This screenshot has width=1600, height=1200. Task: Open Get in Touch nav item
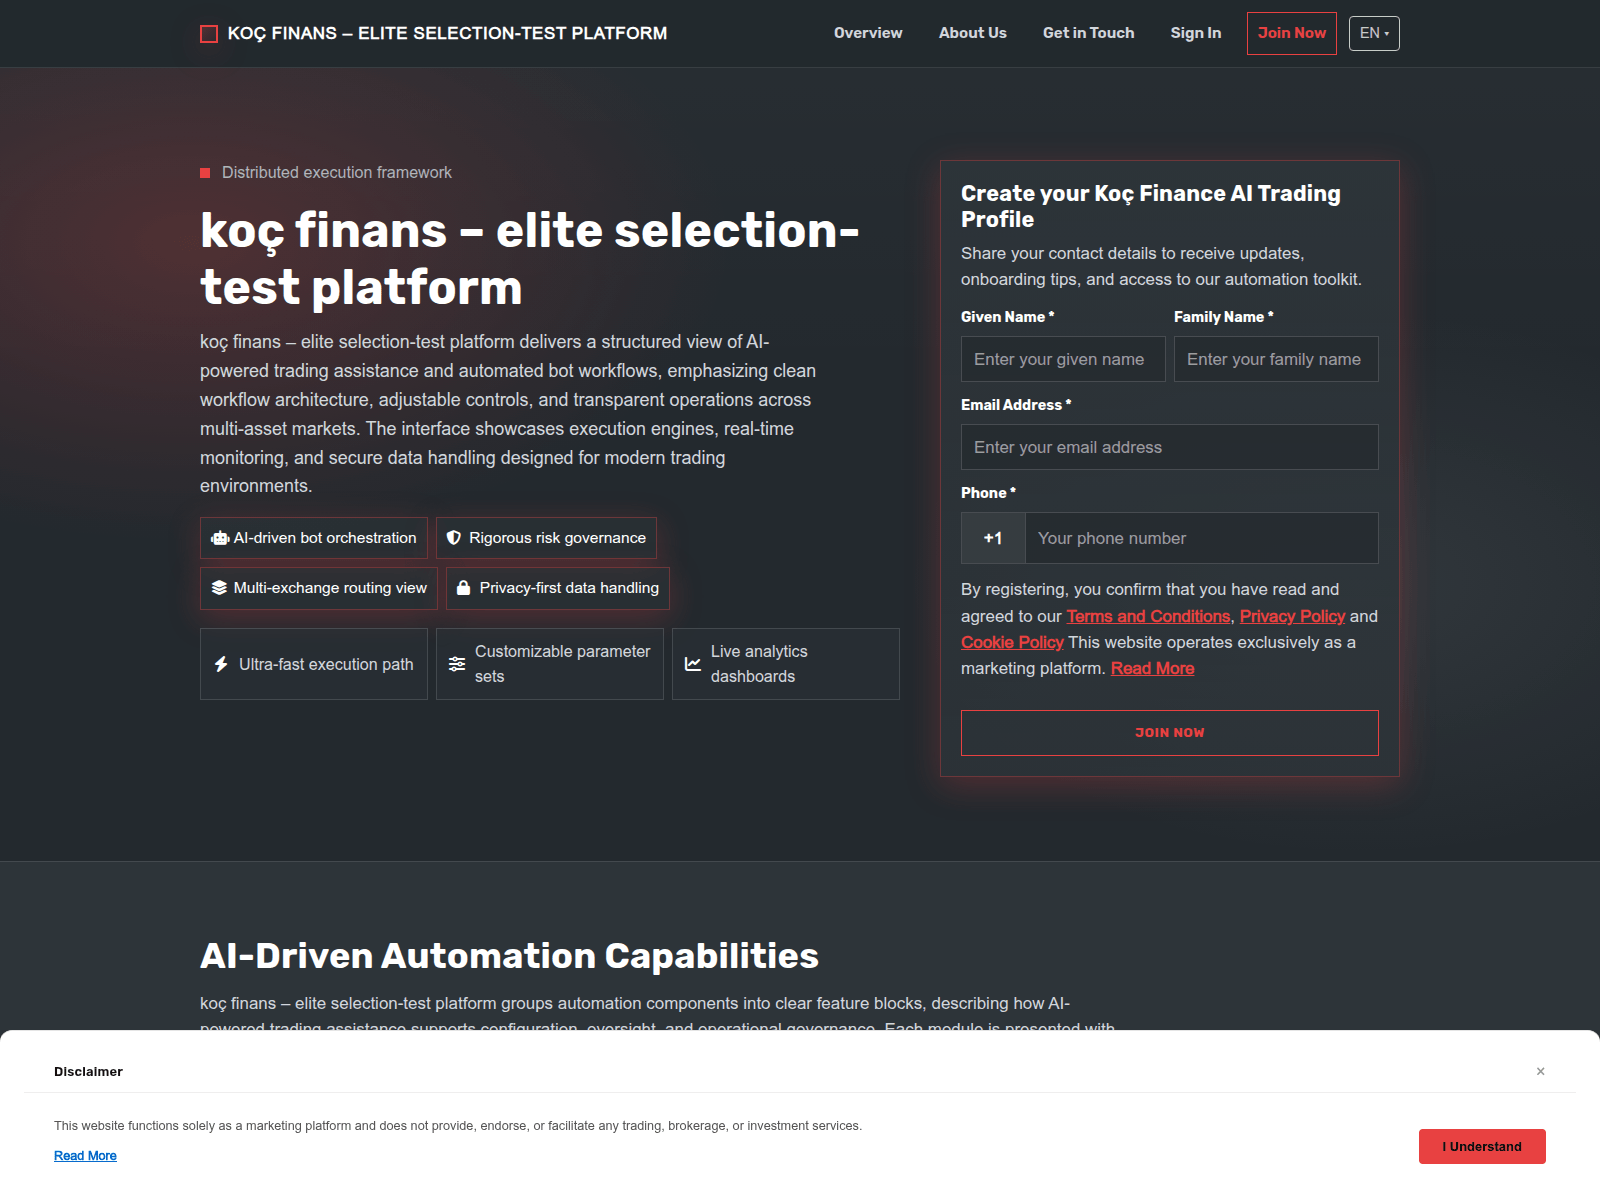[x=1089, y=33]
